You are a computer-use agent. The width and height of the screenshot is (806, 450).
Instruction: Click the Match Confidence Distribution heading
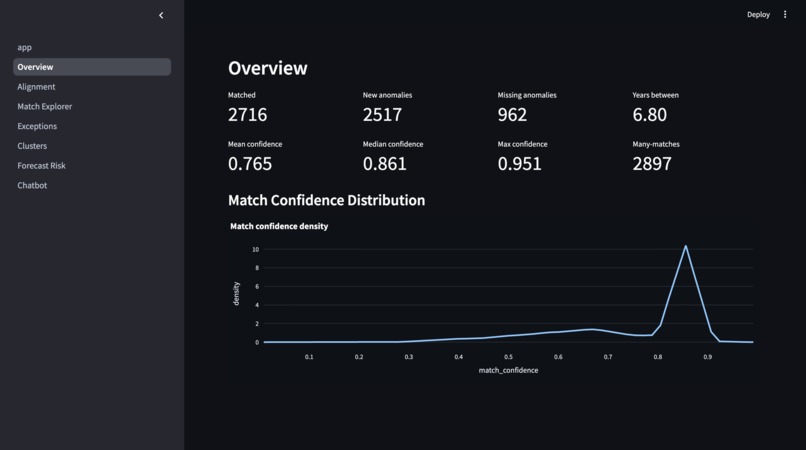pyautogui.click(x=326, y=200)
